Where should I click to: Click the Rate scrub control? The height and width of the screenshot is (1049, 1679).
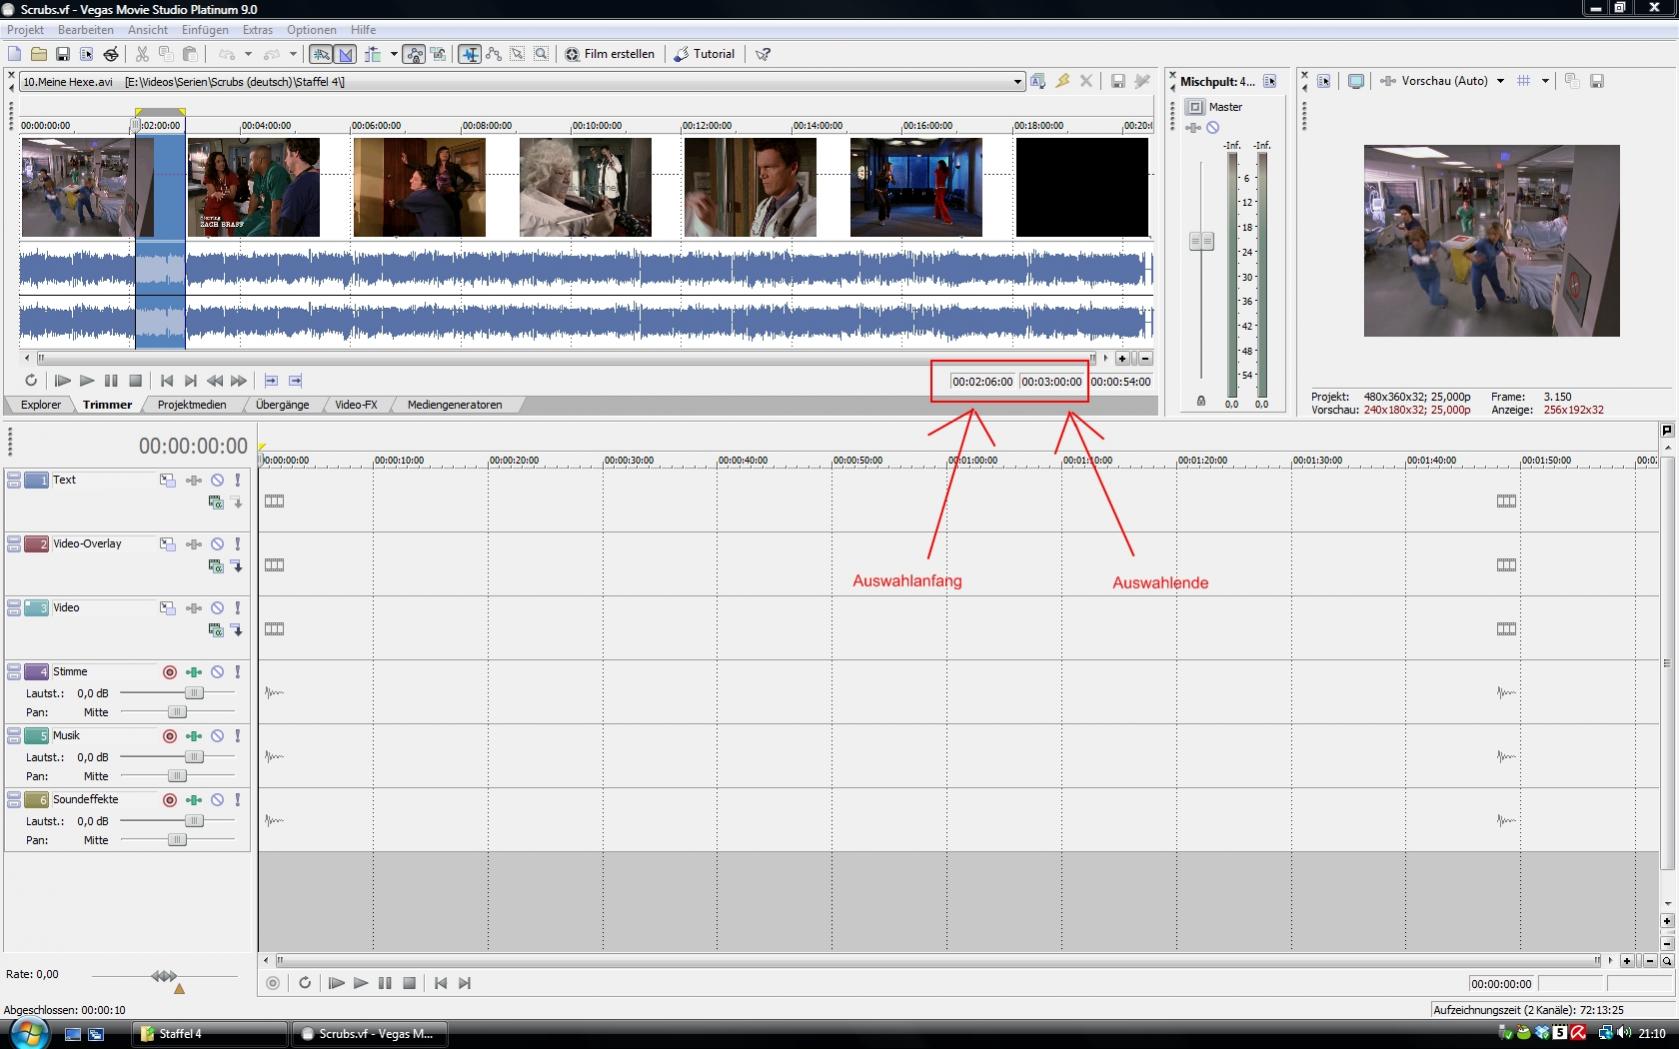pos(165,976)
